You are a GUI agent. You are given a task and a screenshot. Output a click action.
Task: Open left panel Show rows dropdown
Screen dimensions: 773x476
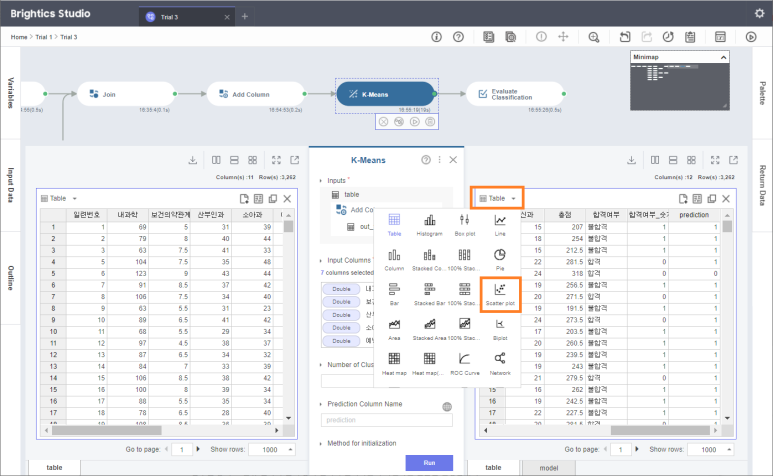click(x=272, y=449)
